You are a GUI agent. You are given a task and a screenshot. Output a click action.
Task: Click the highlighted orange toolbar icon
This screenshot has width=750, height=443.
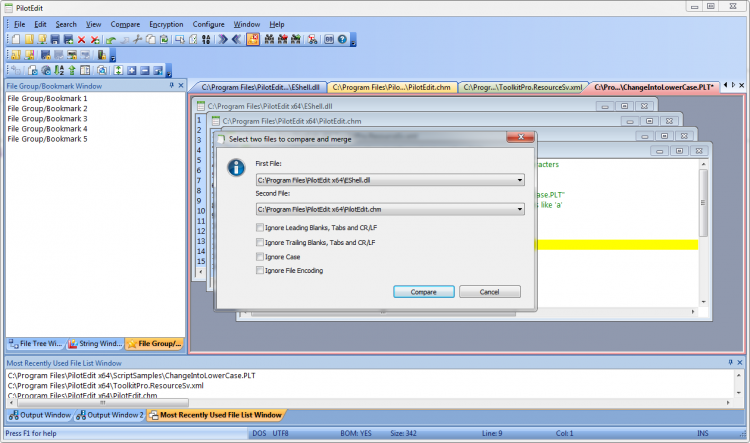coord(253,39)
